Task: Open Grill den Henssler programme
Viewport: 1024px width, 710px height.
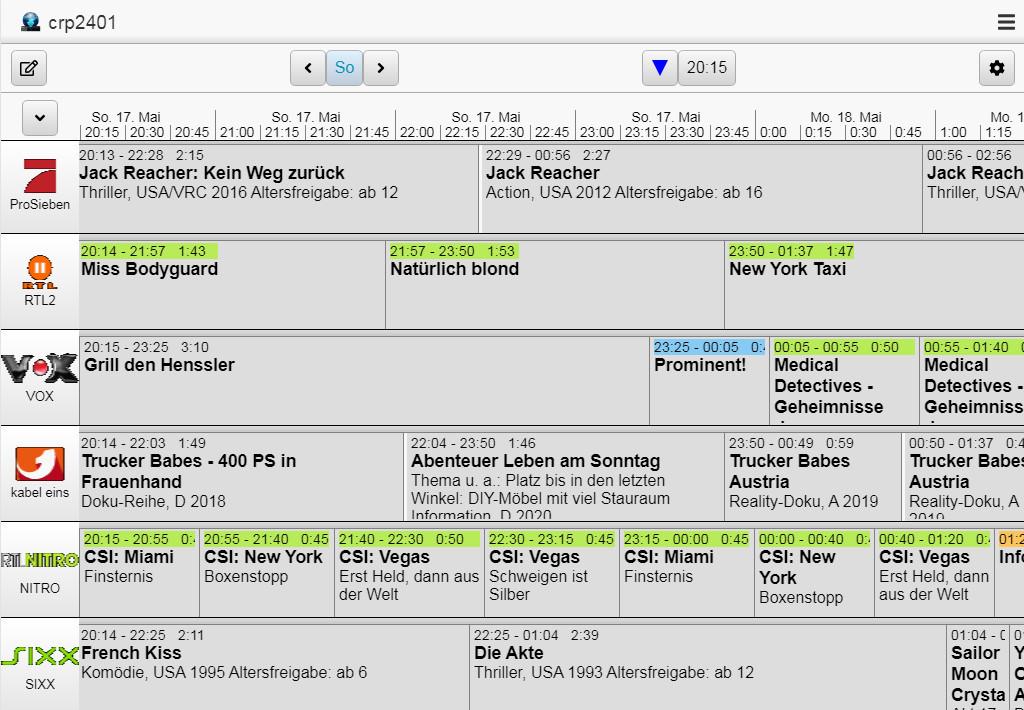Action: 364,381
